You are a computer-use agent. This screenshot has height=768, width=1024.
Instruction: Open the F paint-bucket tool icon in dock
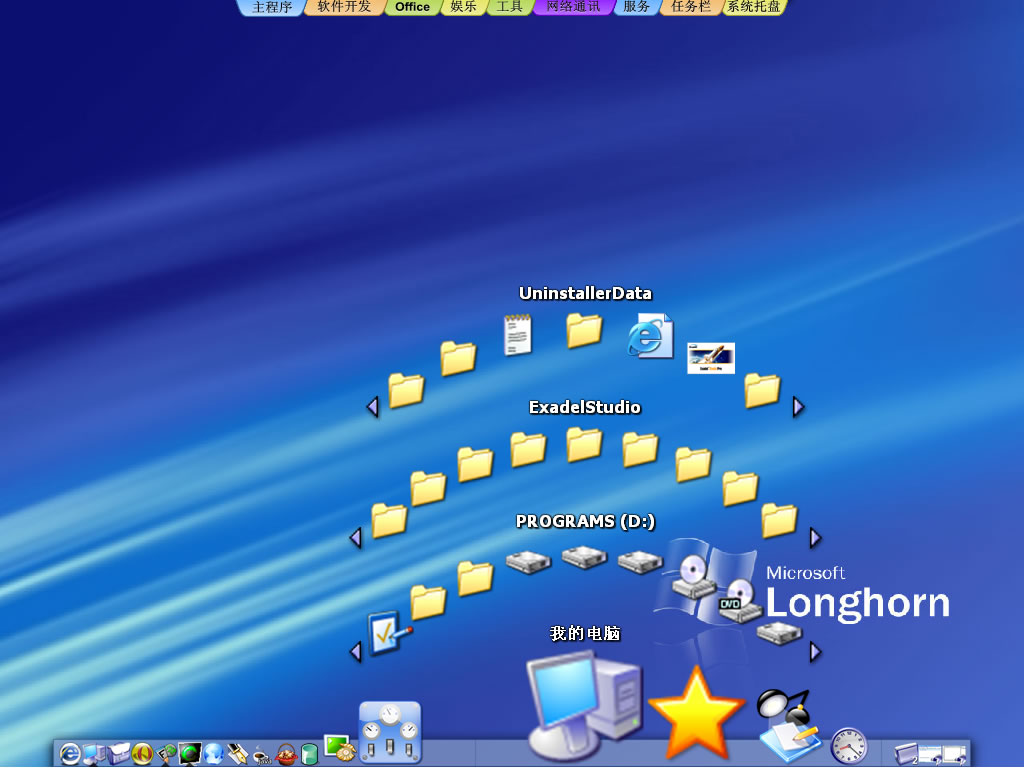tap(166, 754)
